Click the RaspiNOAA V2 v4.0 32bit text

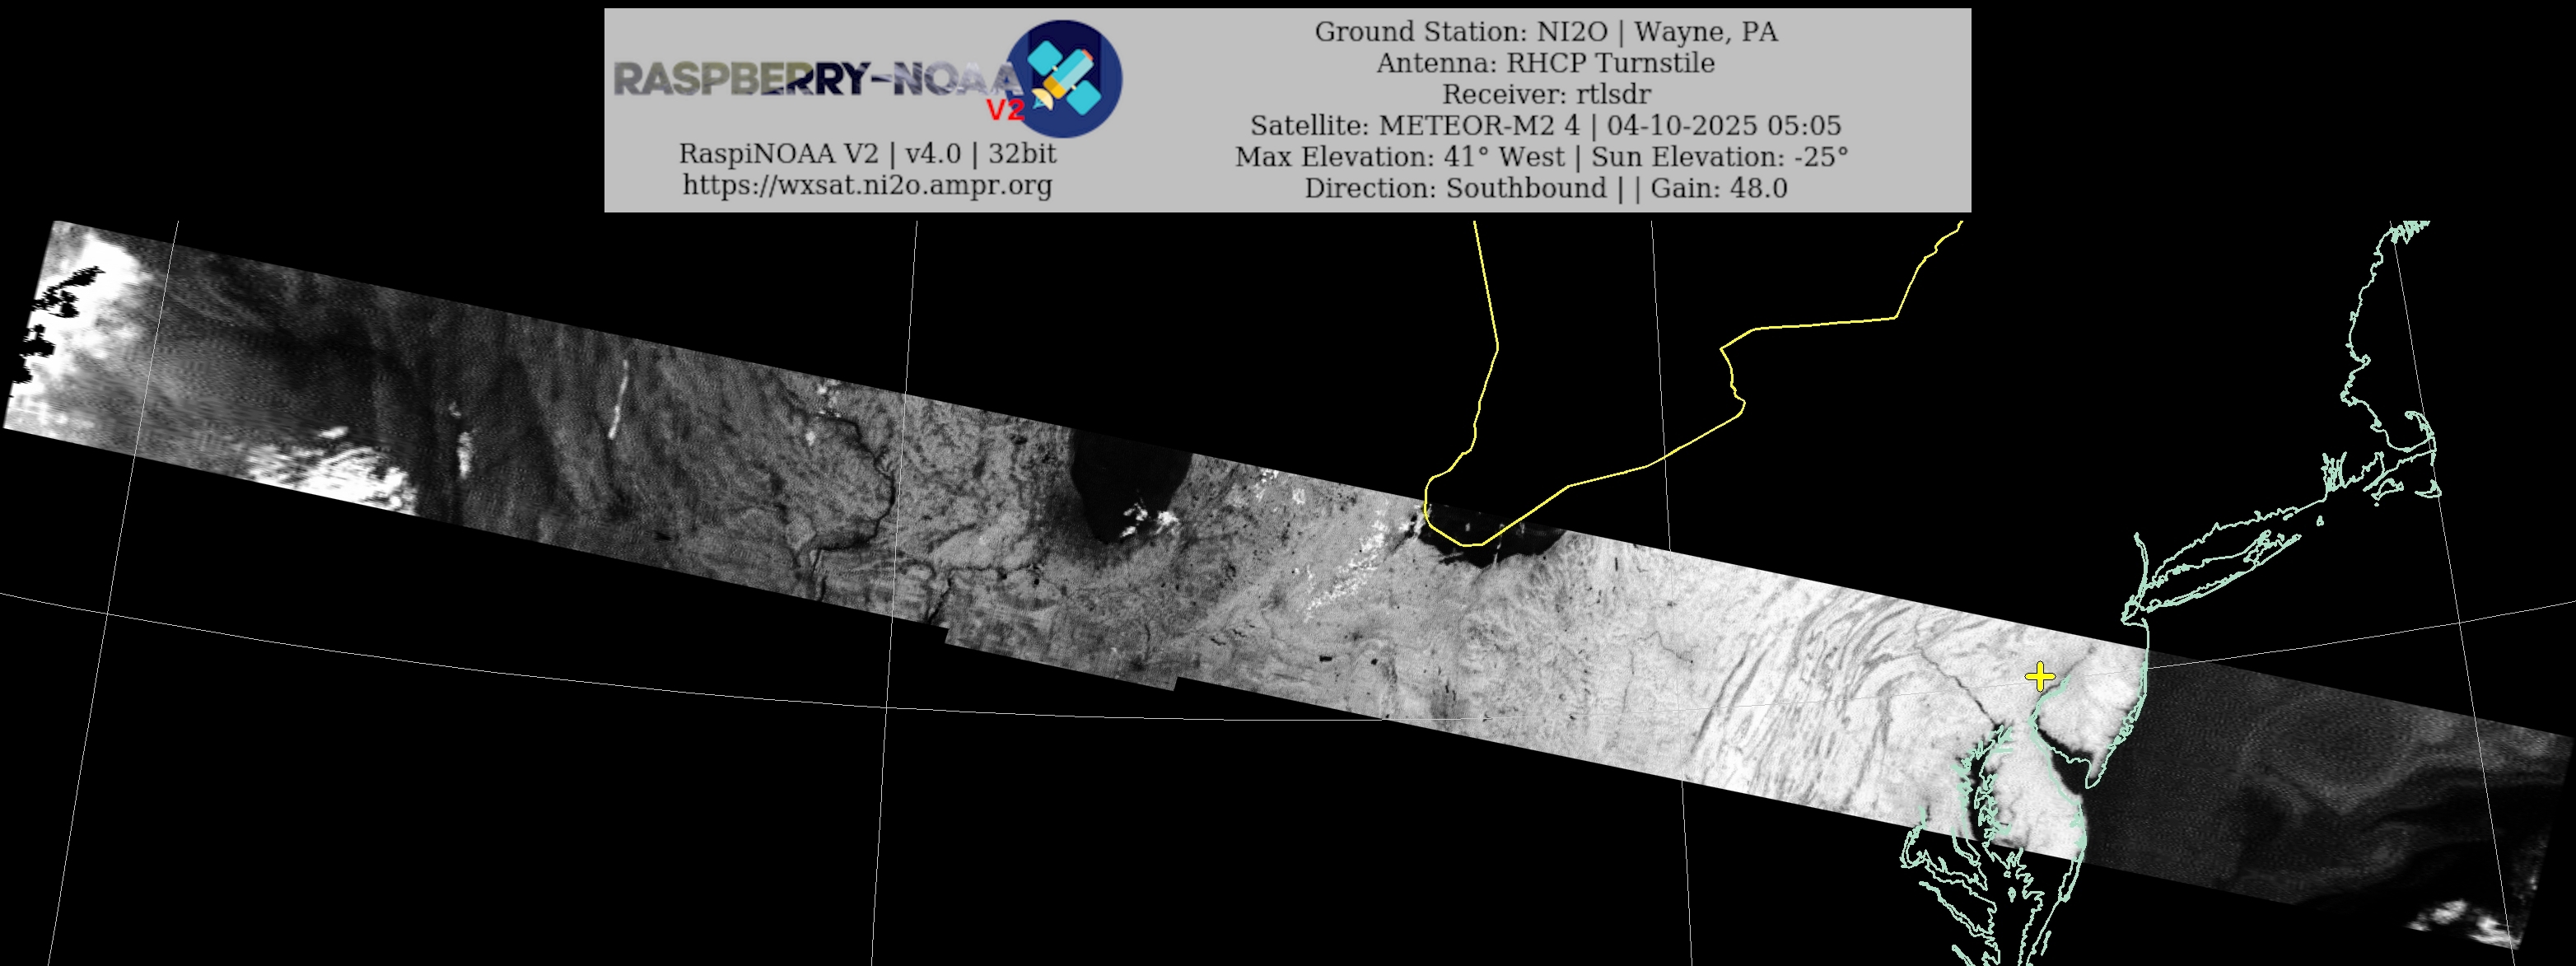(x=867, y=154)
